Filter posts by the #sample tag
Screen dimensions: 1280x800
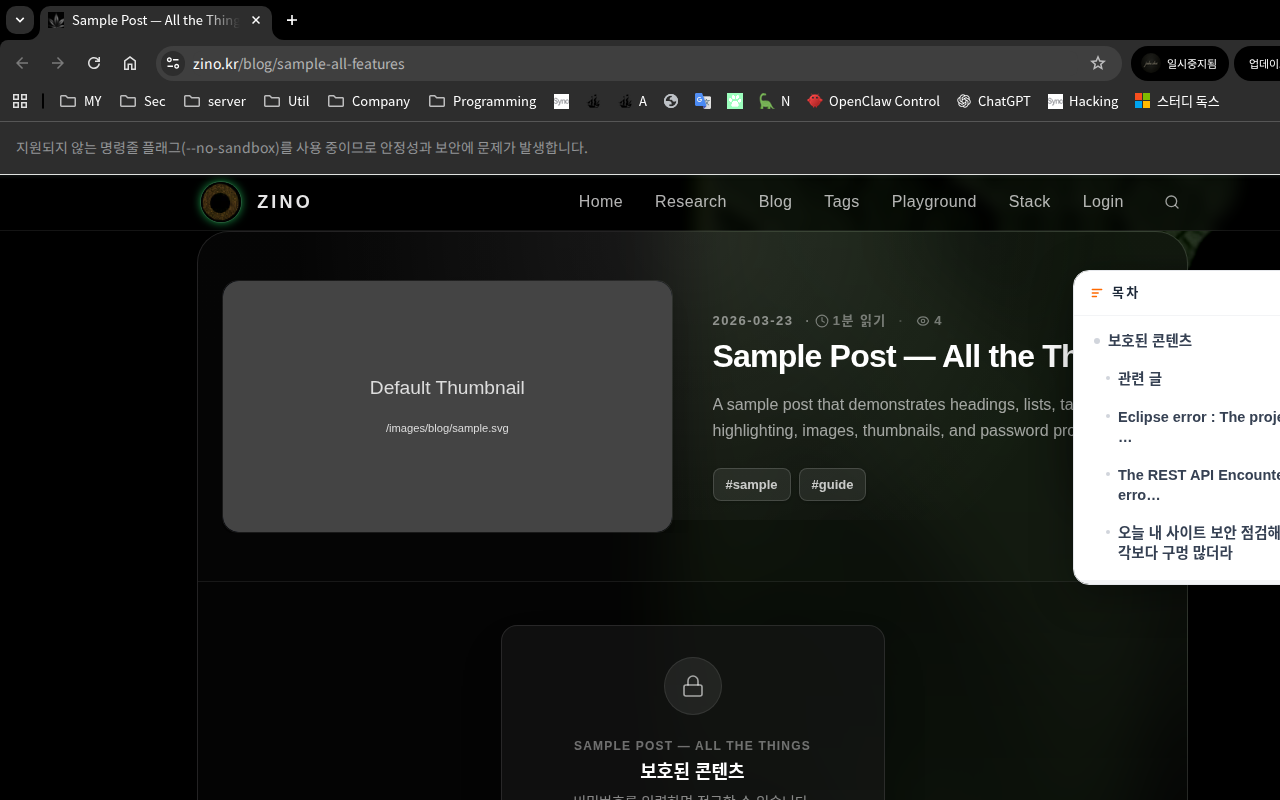751,484
